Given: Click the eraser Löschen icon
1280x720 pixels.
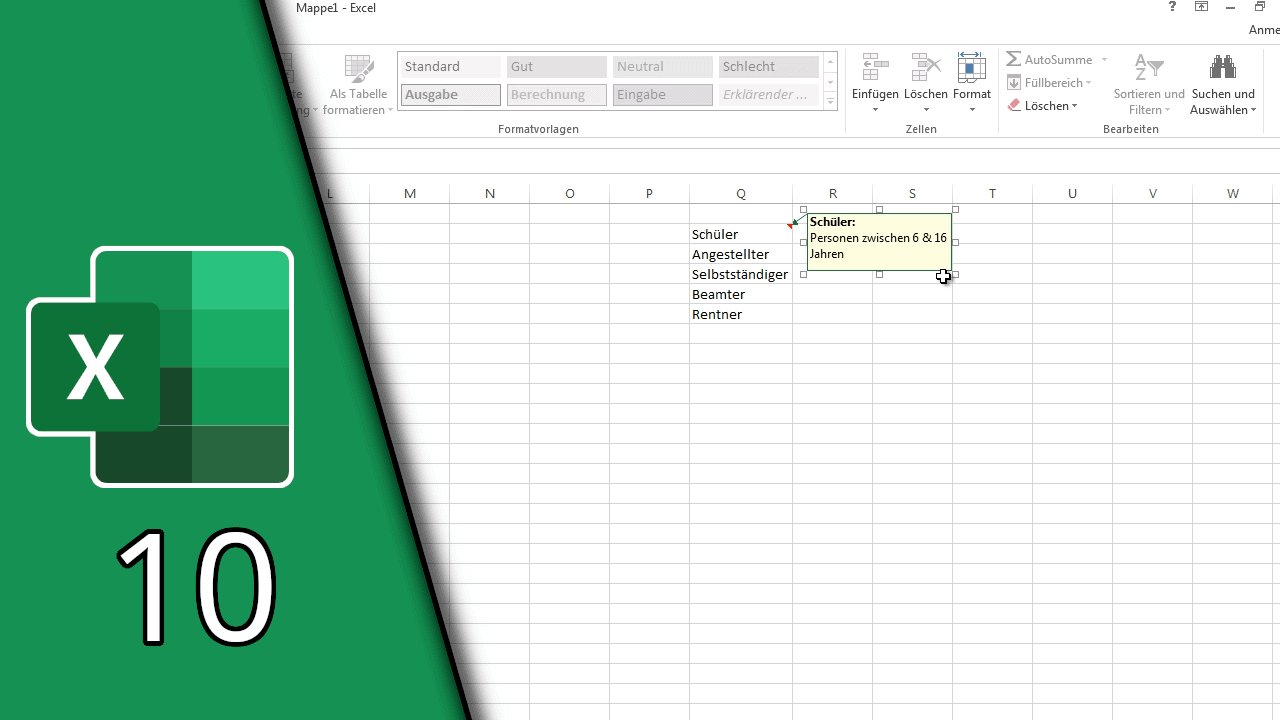Looking at the screenshot, I should point(1014,106).
